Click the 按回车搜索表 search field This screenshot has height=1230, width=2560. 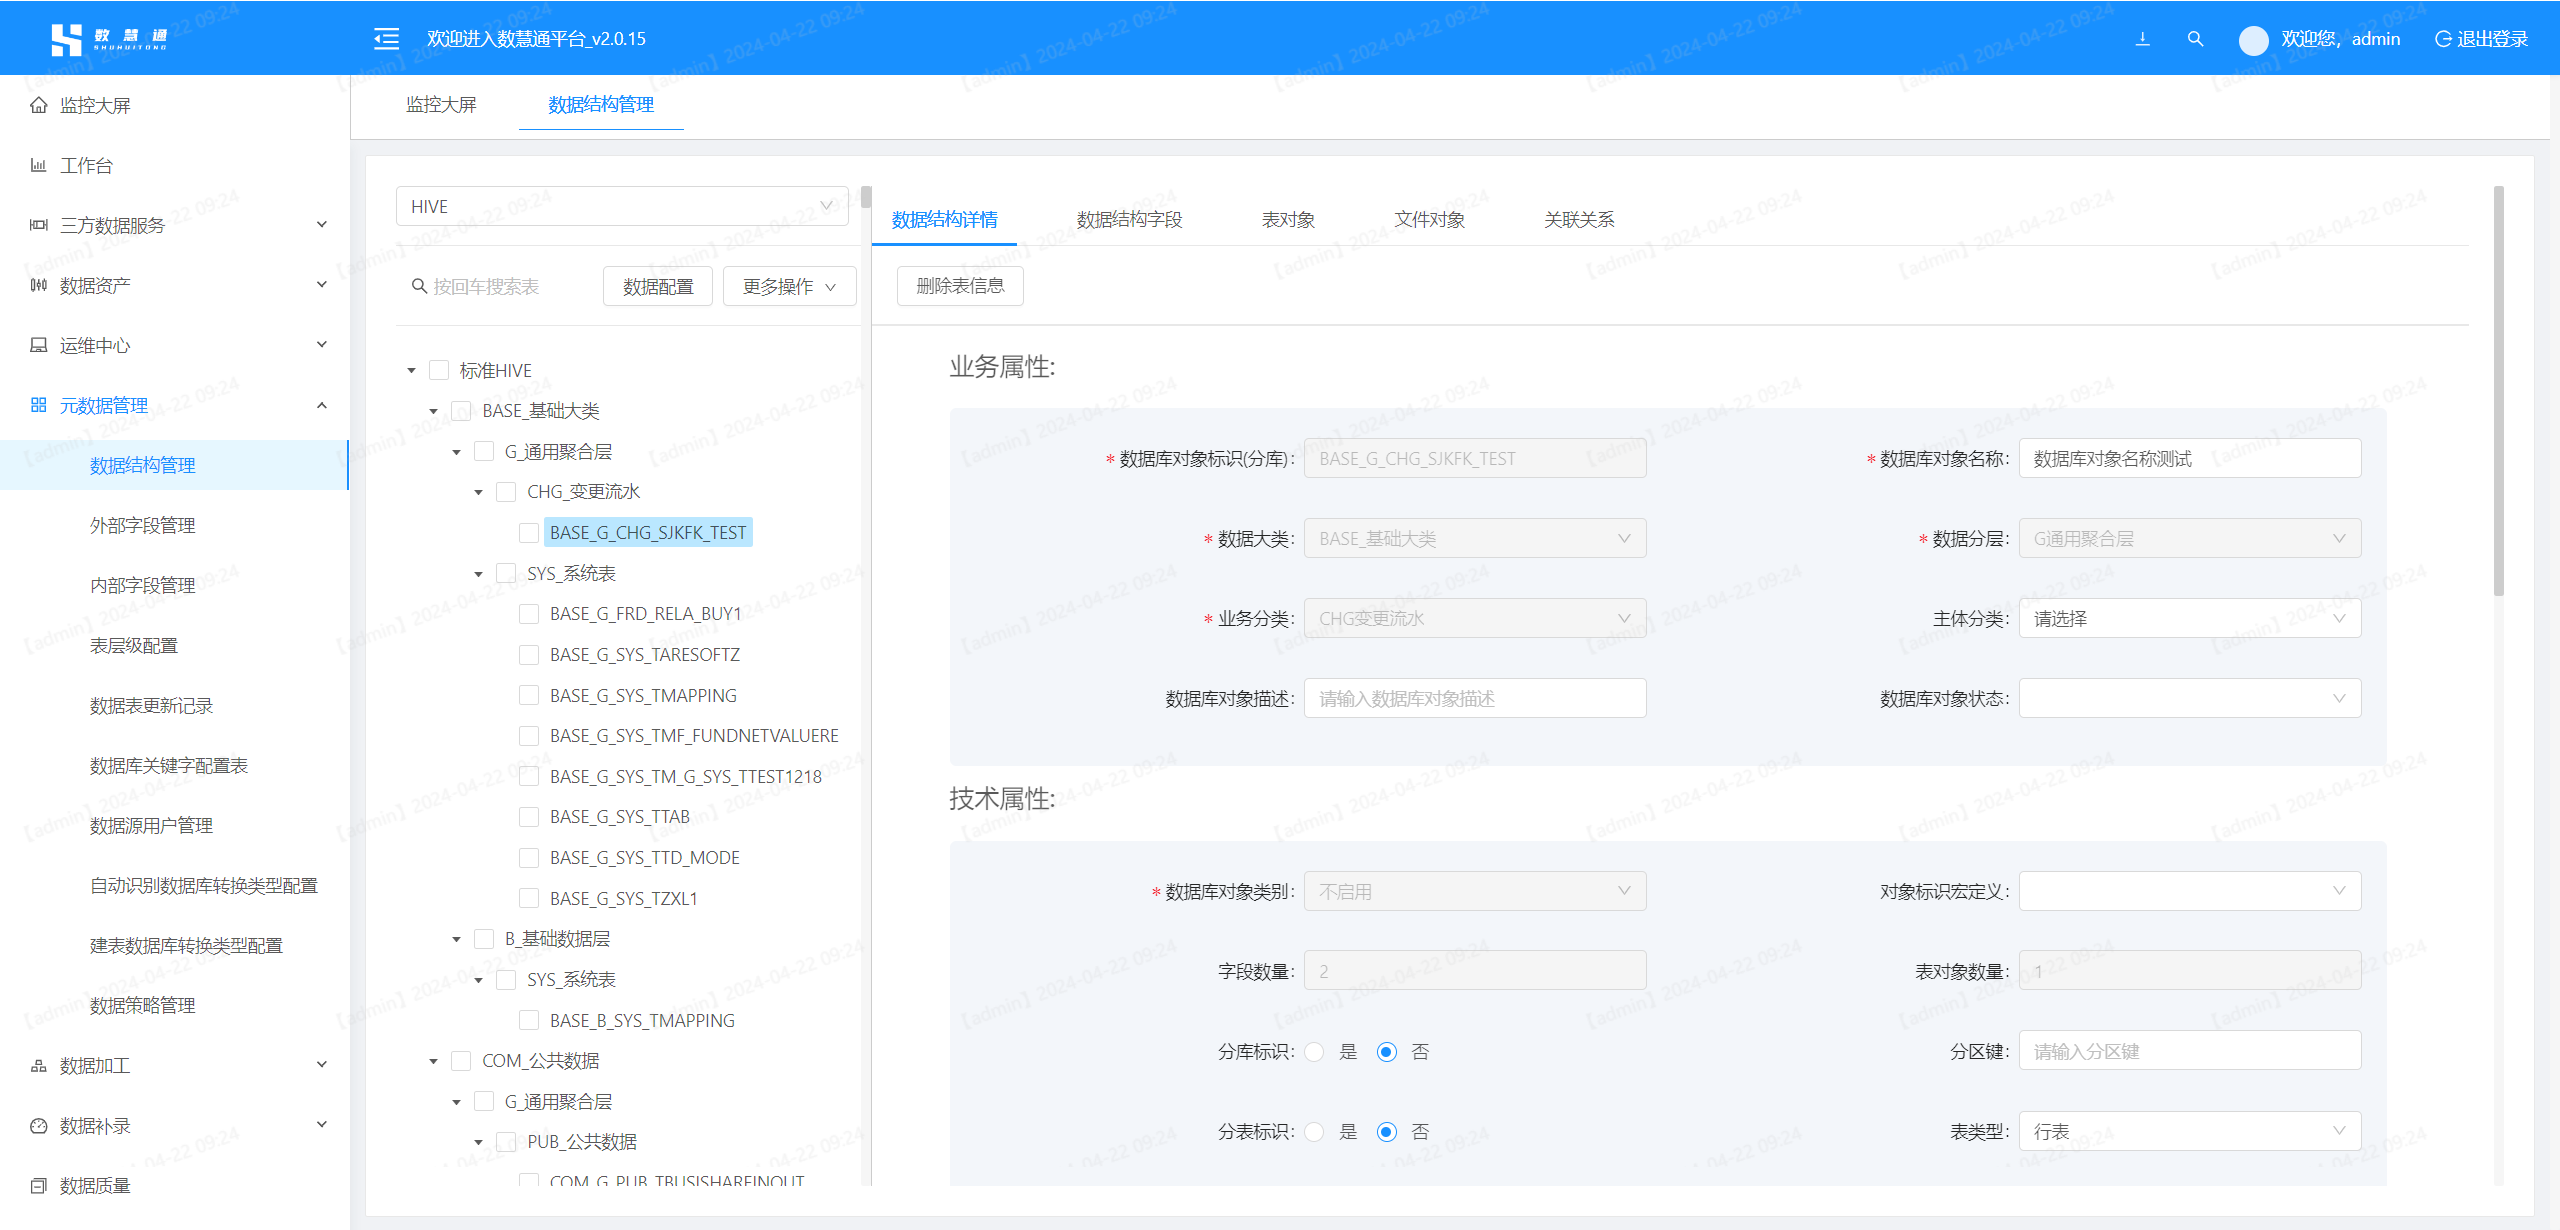500,286
